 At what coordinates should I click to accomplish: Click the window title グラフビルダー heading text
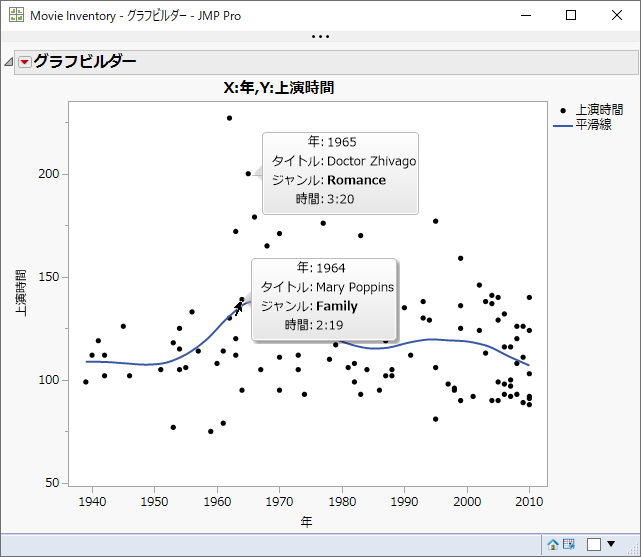pyautogui.click(x=85, y=62)
